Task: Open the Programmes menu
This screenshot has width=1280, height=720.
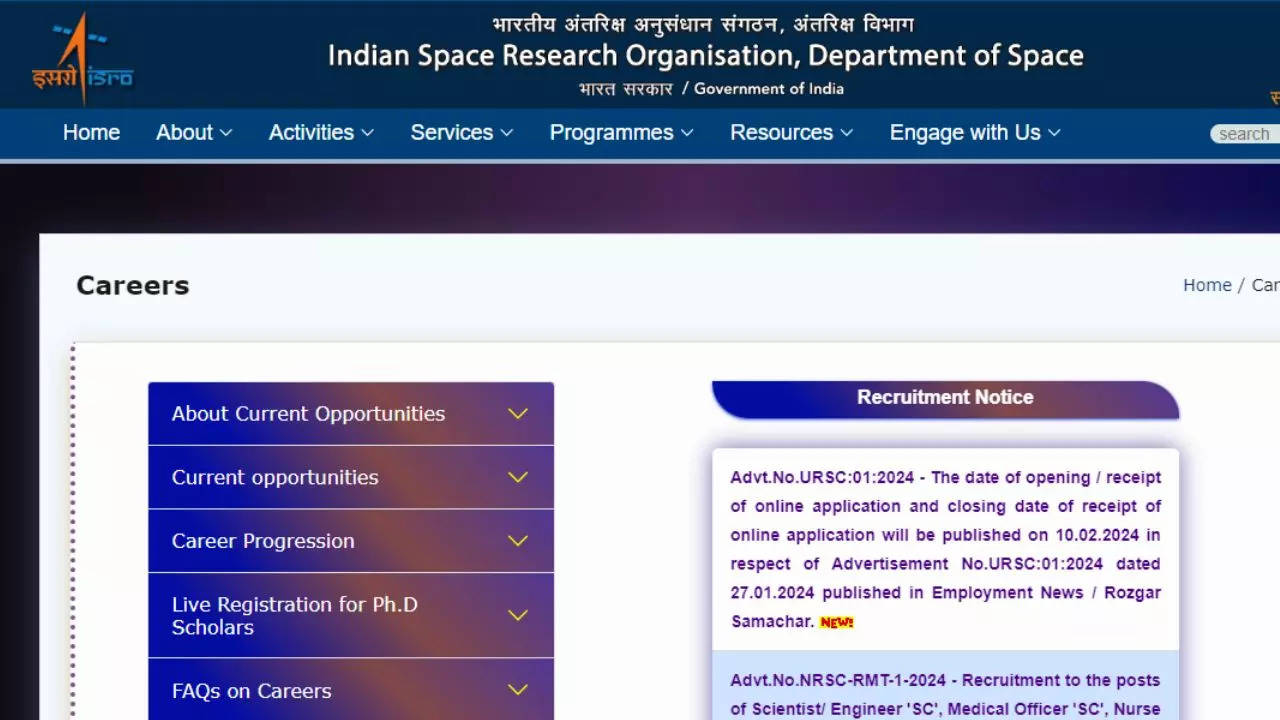Action: (621, 133)
